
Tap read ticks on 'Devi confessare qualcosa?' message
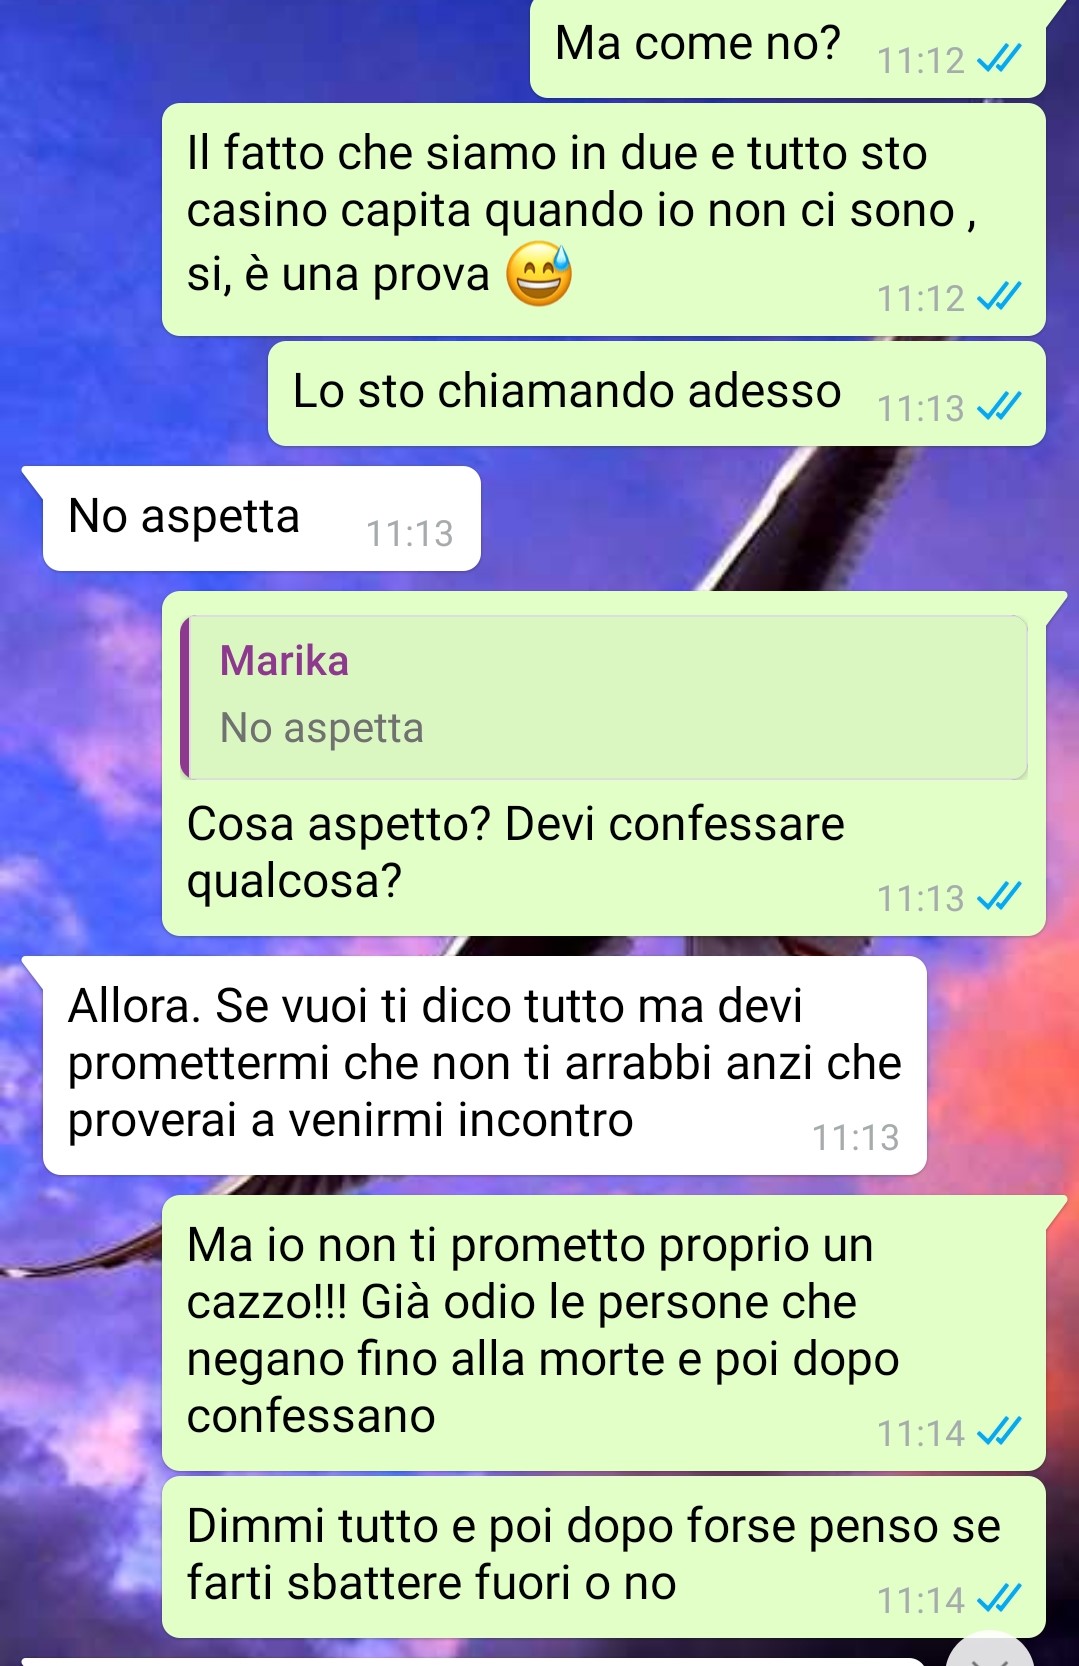999,897
